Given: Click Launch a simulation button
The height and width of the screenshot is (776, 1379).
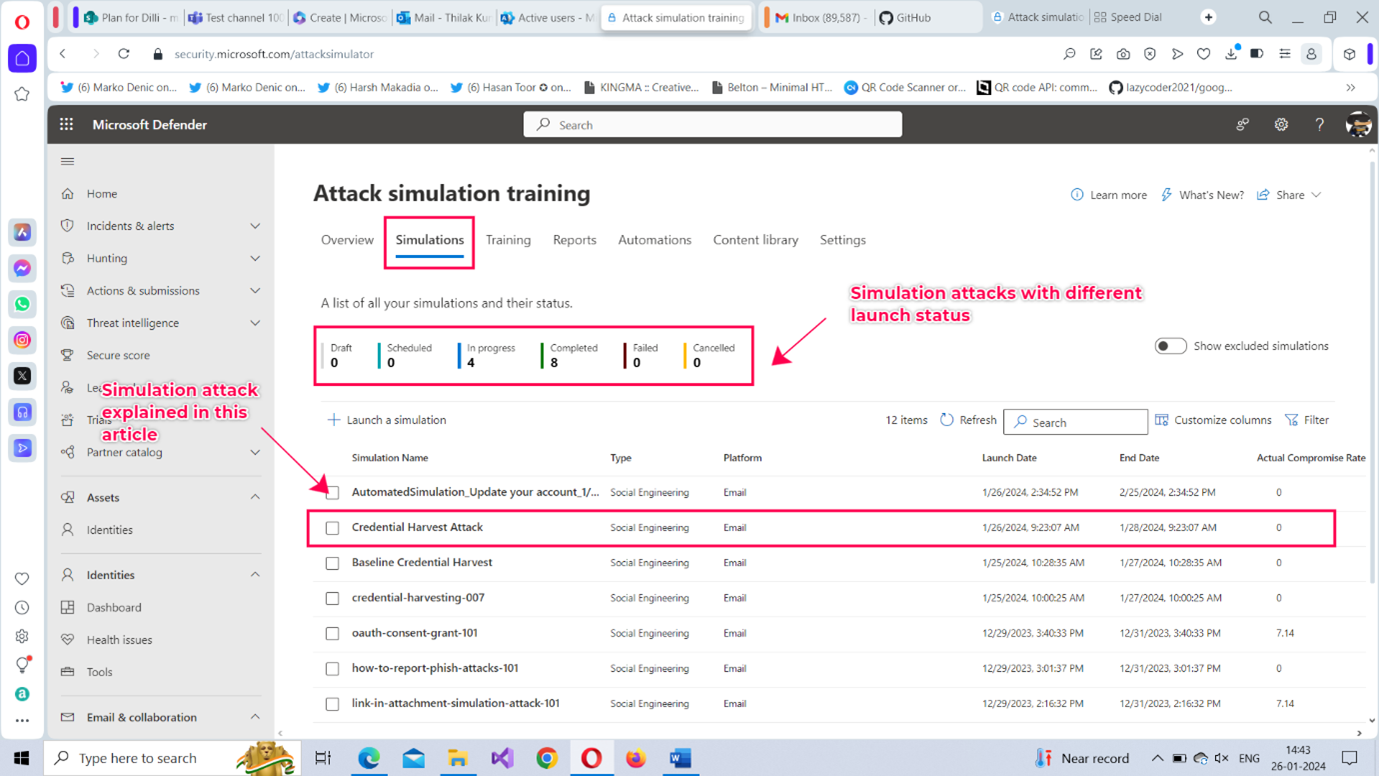Looking at the screenshot, I should pyautogui.click(x=387, y=420).
